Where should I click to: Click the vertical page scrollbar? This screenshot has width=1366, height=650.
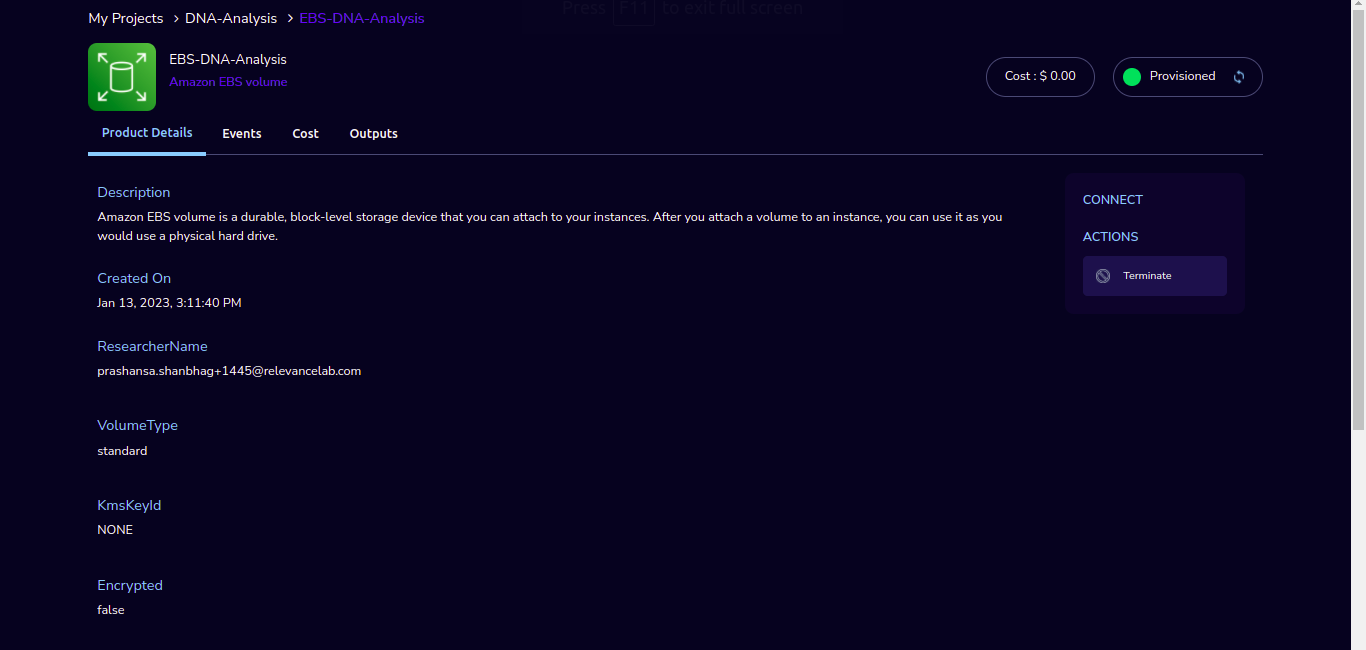point(1358,215)
